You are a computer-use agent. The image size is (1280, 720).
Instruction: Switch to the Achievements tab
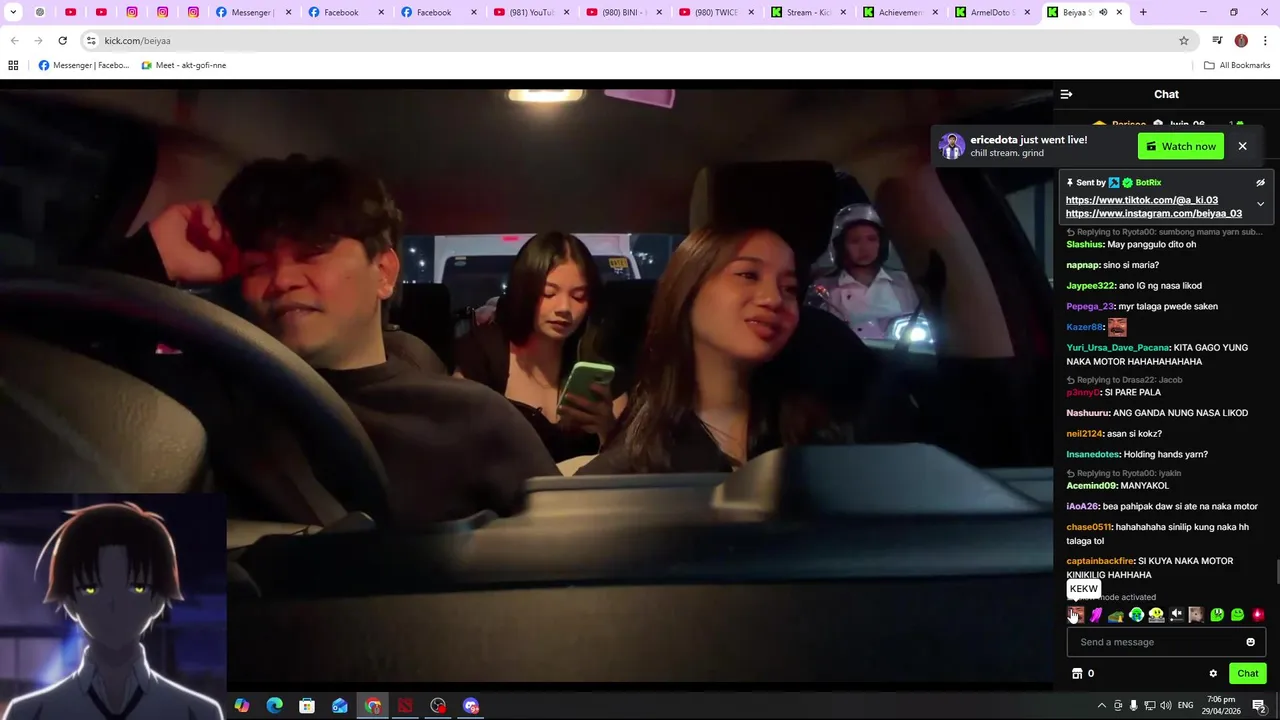(x=901, y=12)
